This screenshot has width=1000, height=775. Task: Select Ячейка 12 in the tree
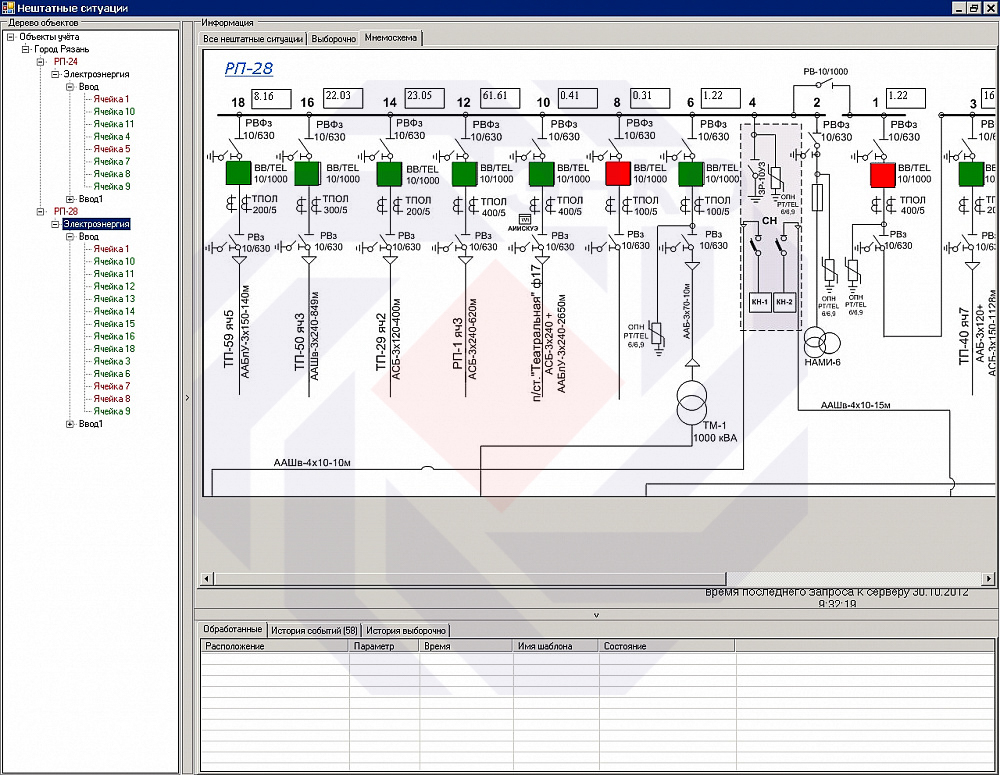[114, 286]
